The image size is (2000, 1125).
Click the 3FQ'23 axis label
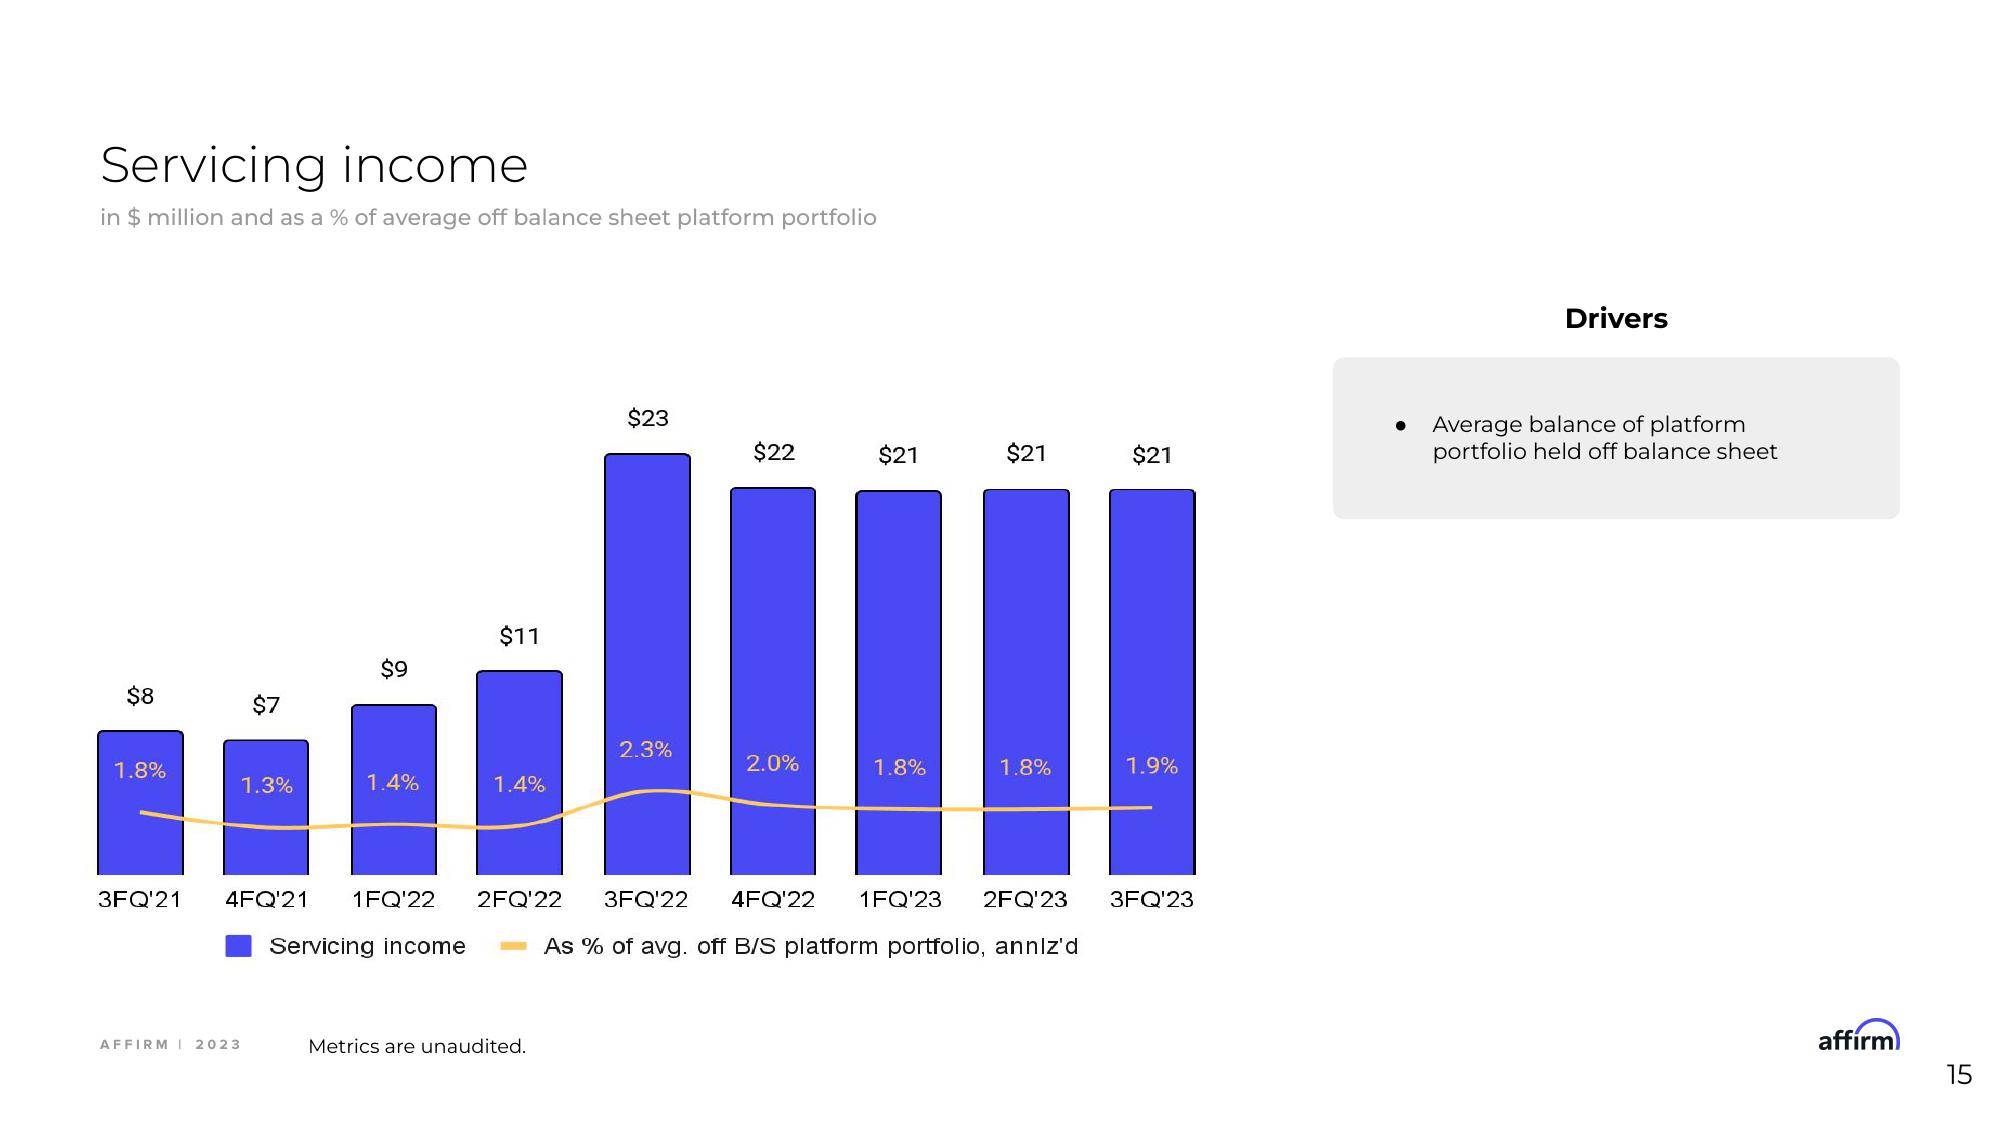pos(1152,899)
